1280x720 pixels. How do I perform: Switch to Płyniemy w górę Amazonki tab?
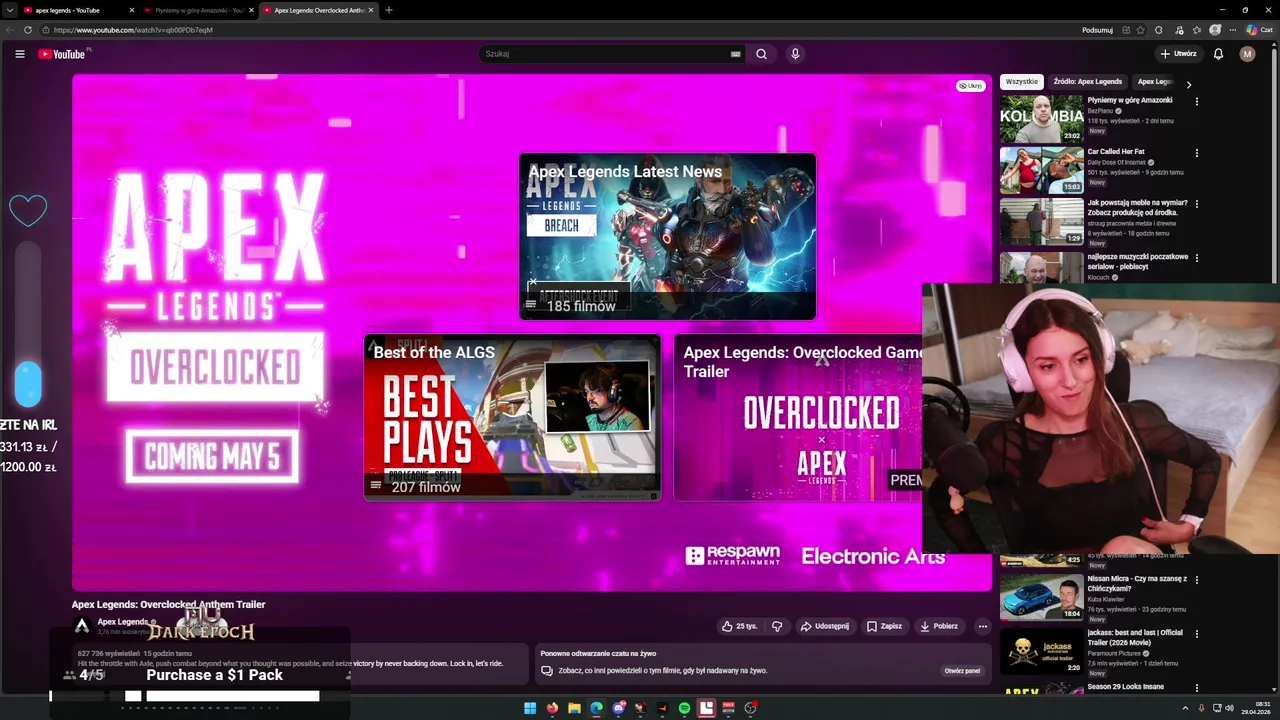click(196, 10)
